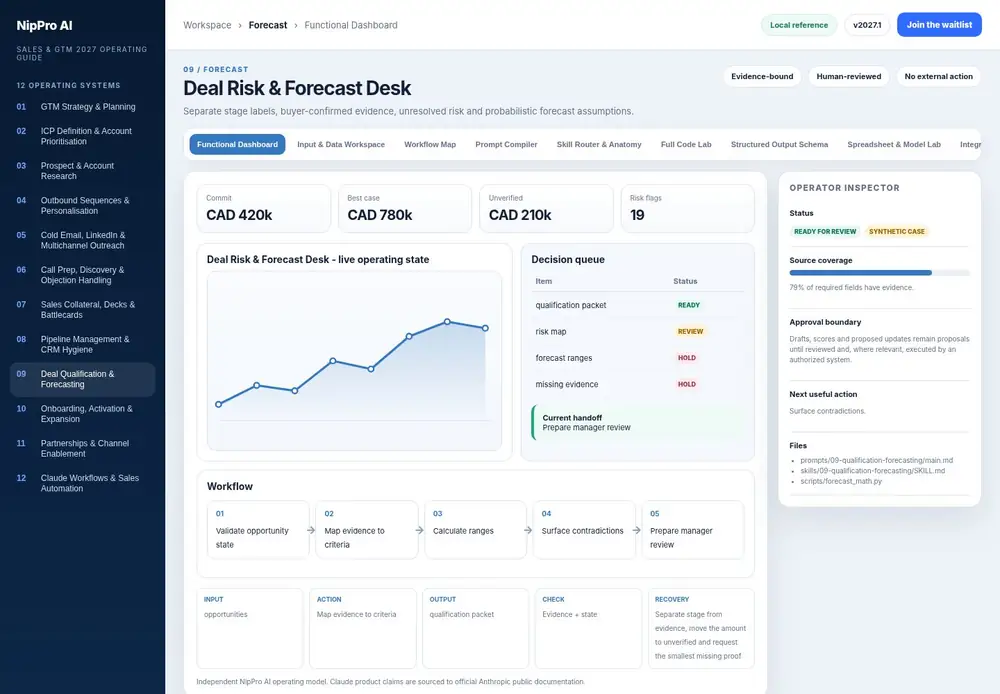
Task: Open Prospect & Account Research item
Action: coord(82,170)
